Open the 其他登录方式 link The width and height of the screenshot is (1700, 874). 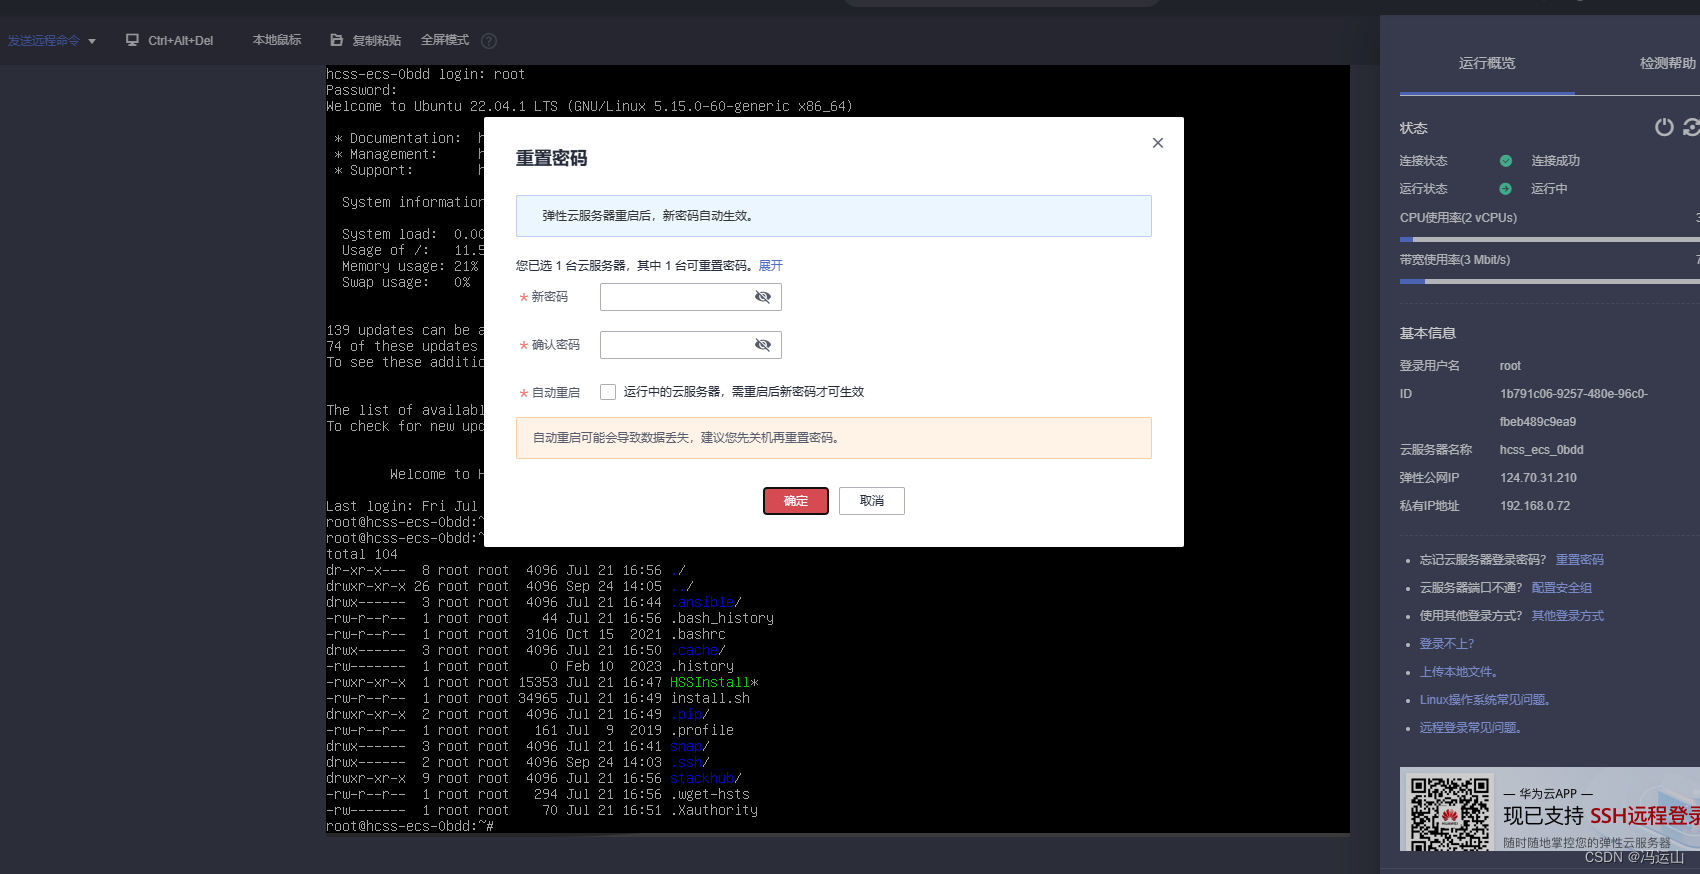pos(1568,616)
